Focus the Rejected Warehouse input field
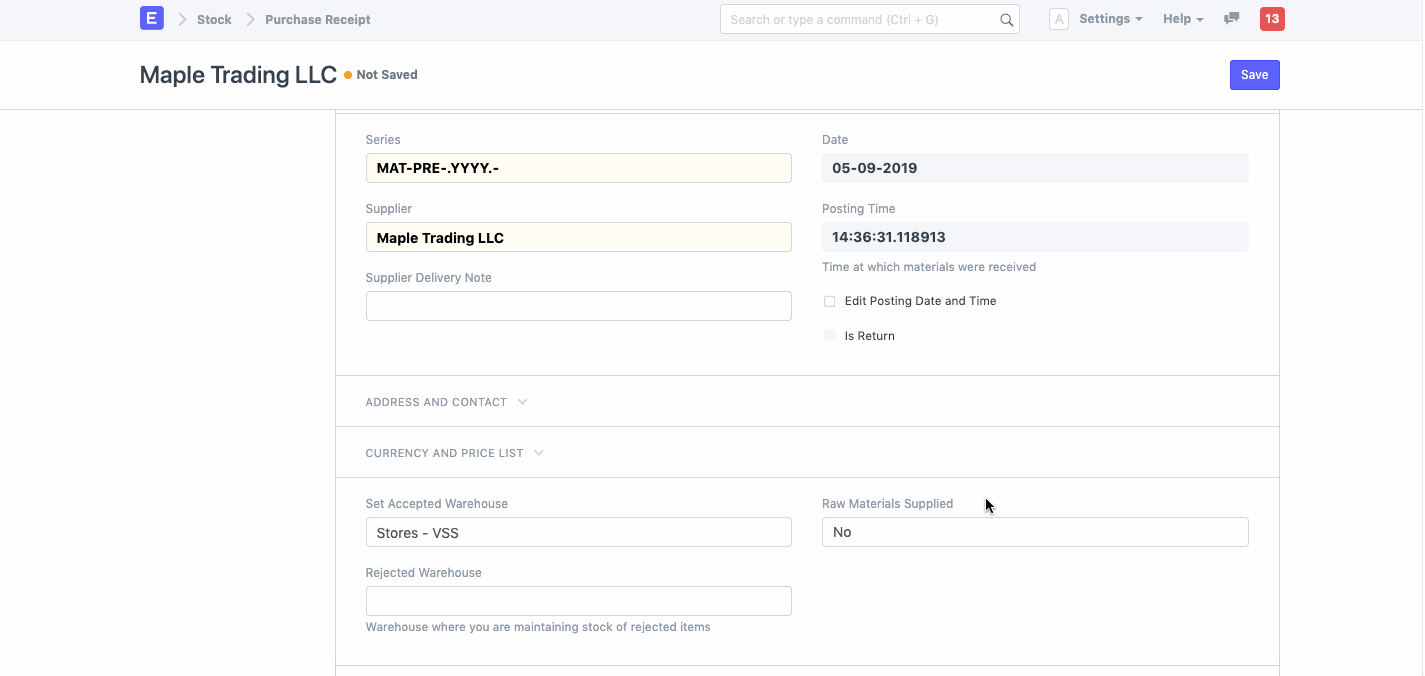 tap(578, 601)
